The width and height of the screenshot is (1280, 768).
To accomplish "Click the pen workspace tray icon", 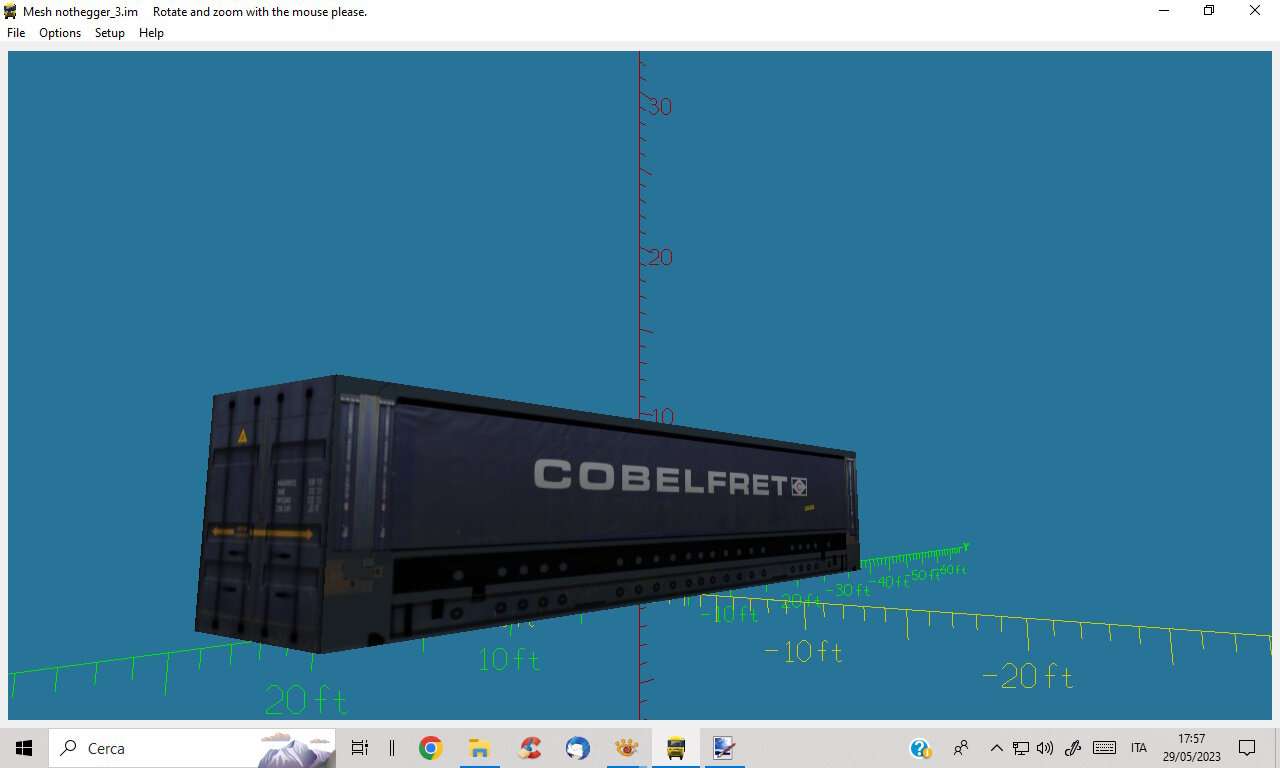I will pyautogui.click(x=1073, y=748).
